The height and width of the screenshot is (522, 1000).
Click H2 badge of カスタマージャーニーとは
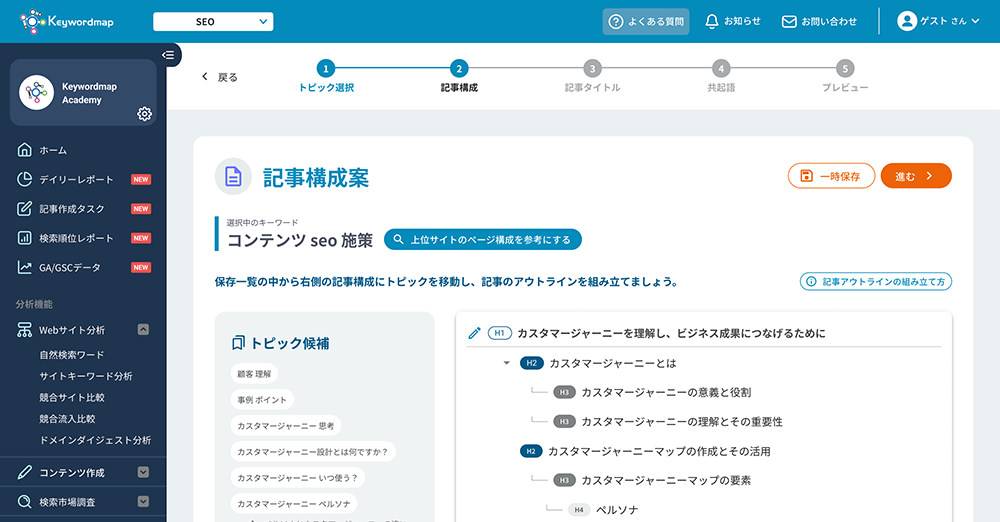point(531,363)
